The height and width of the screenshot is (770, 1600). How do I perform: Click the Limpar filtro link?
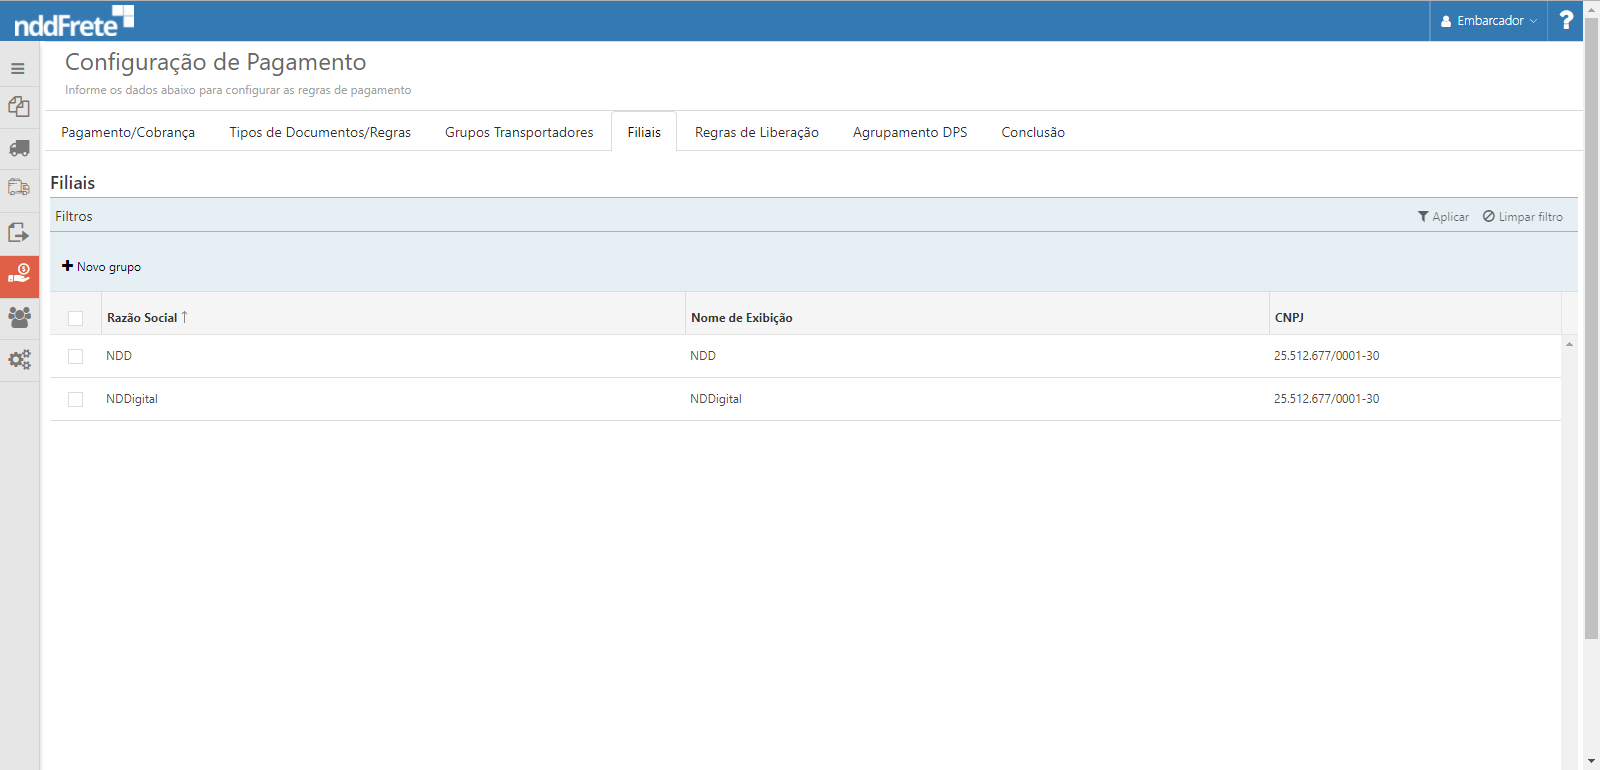coord(1522,217)
